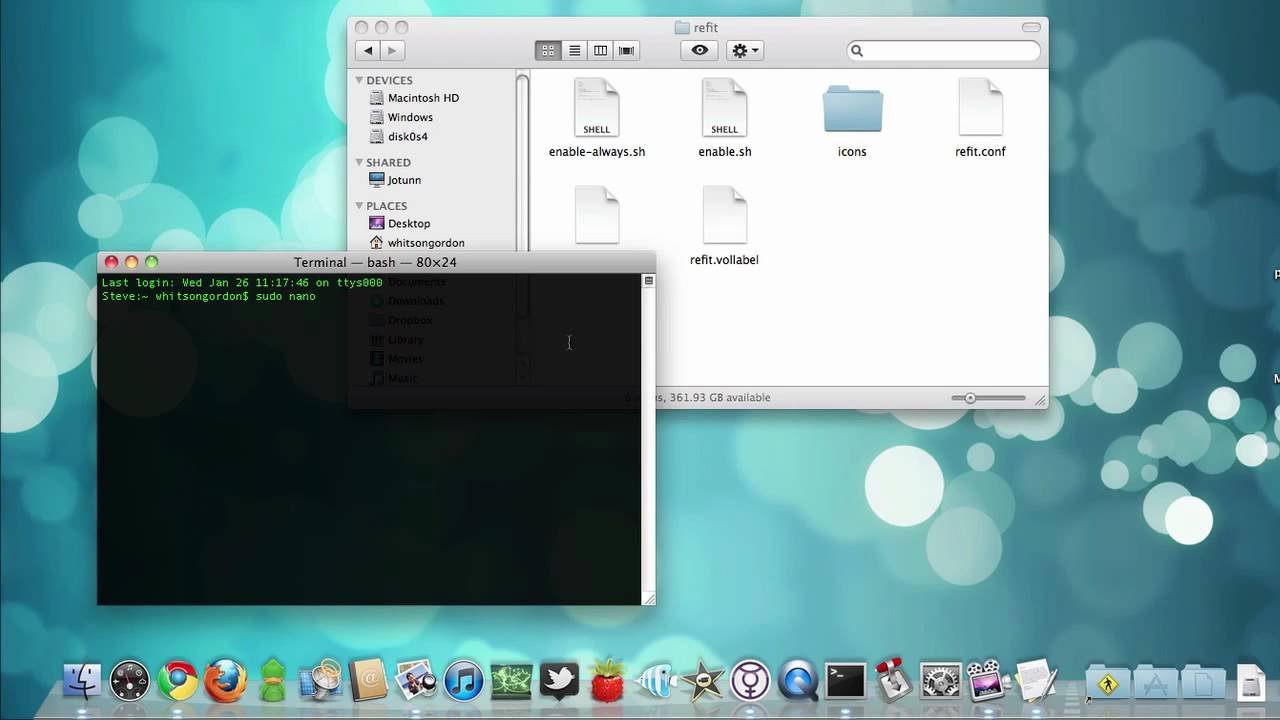
Task: Select the refit.conf file
Action: tap(980, 119)
